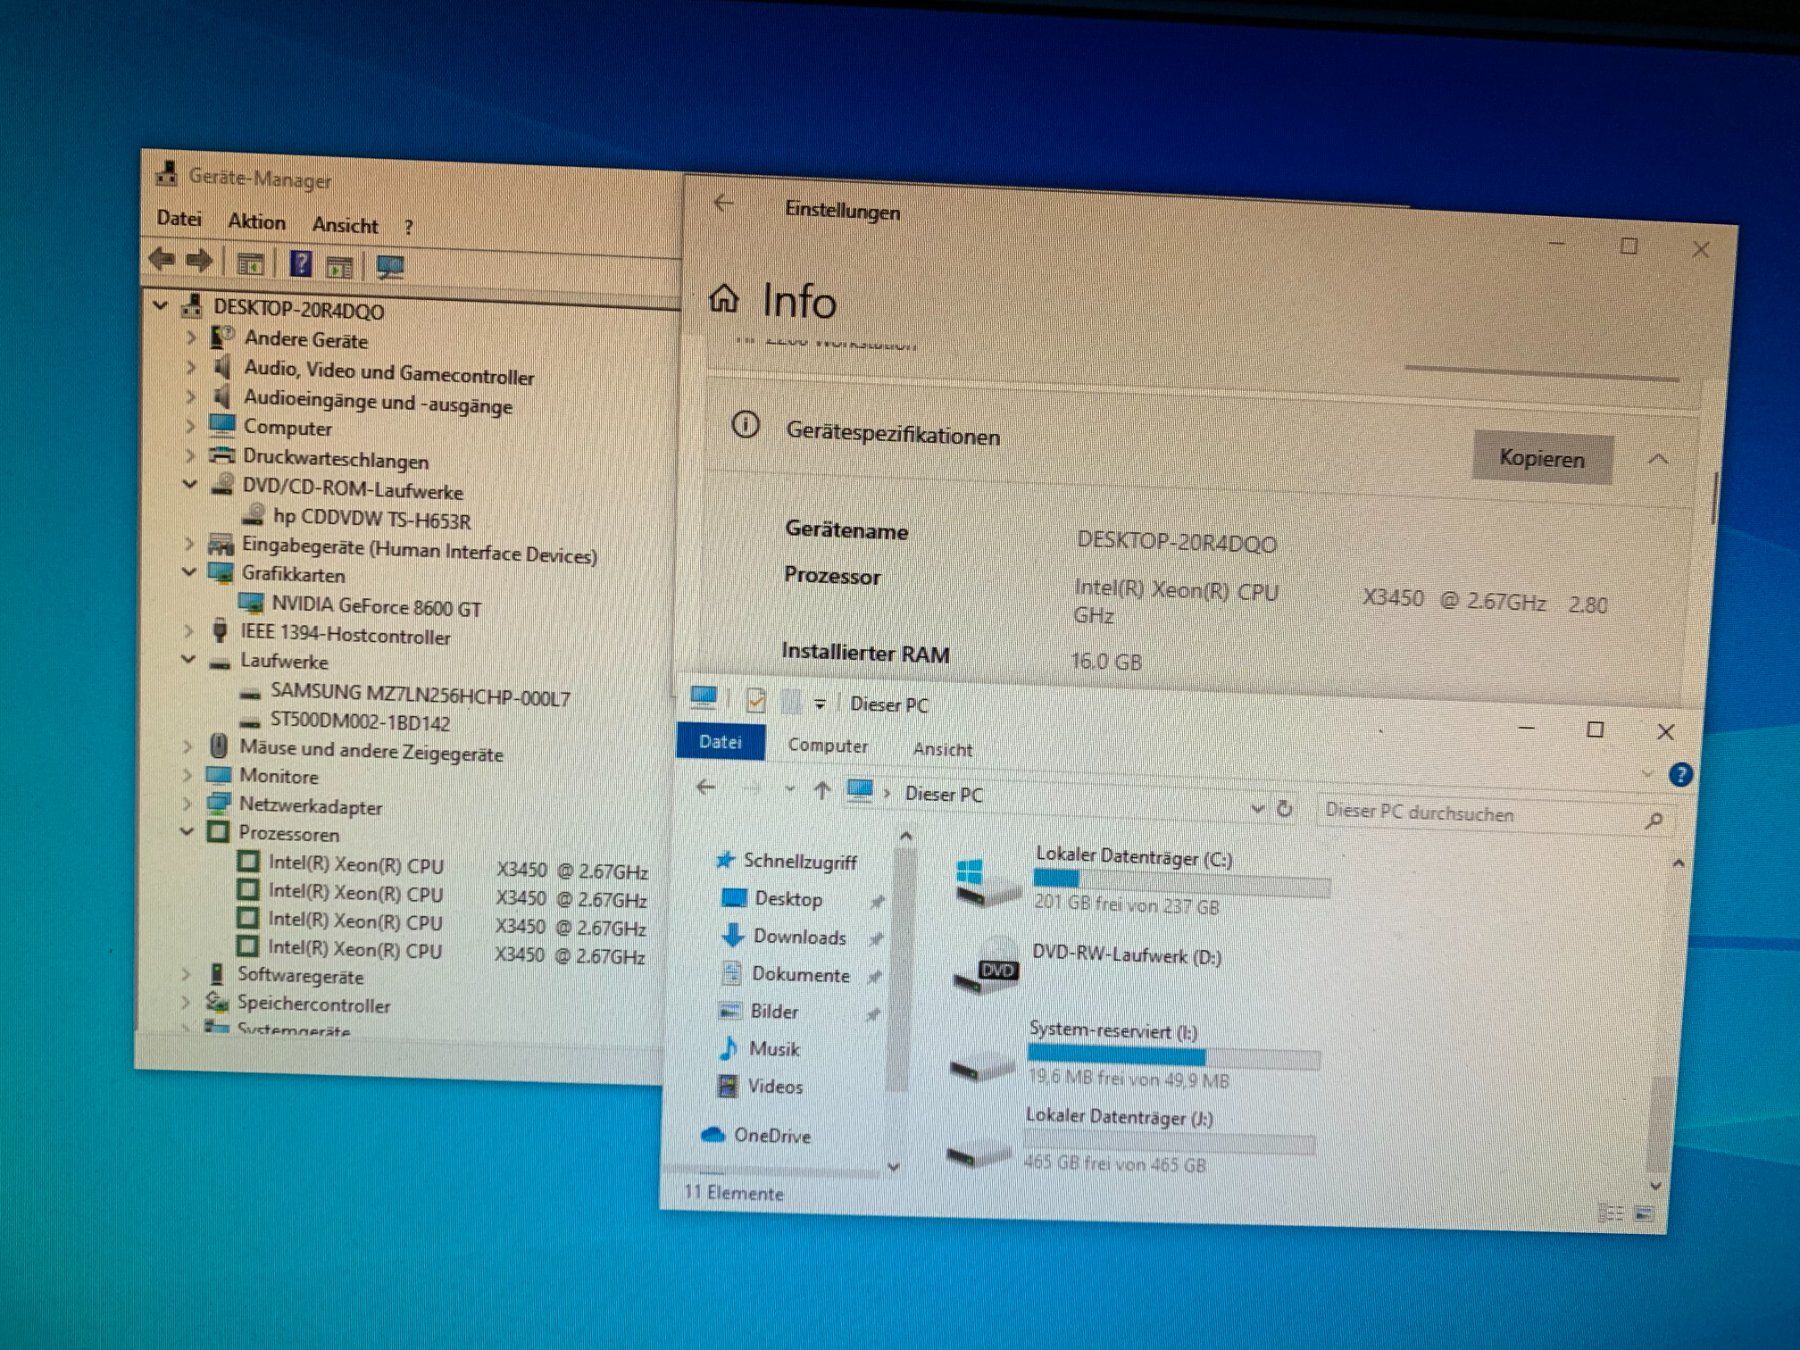The width and height of the screenshot is (1800, 1350).
Task: Click Explorer's back navigation arrow
Action: tap(706, 787)
